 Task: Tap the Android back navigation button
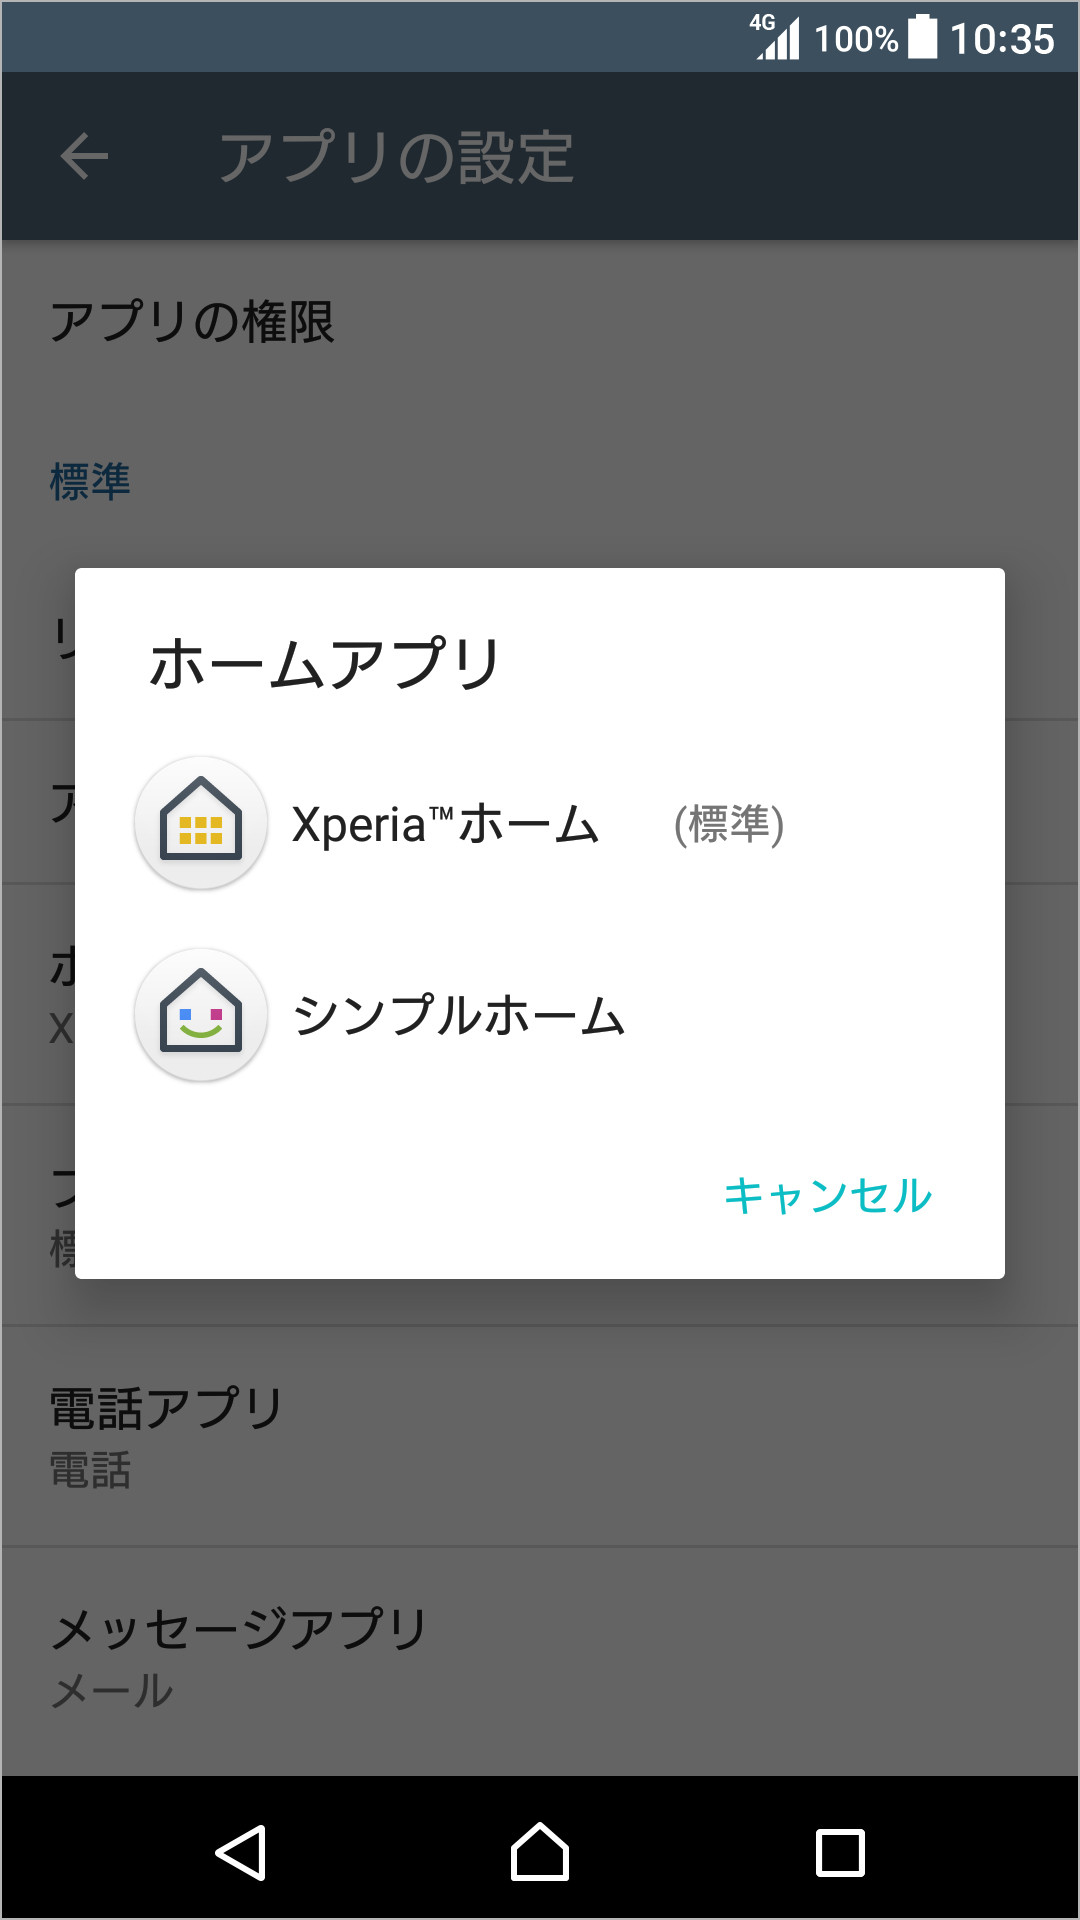[241, 1852]
